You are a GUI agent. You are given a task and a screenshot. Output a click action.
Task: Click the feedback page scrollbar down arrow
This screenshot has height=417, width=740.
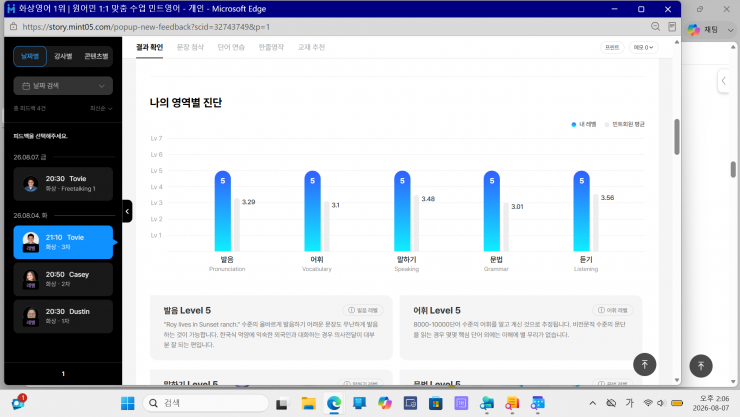click(677, 380)
